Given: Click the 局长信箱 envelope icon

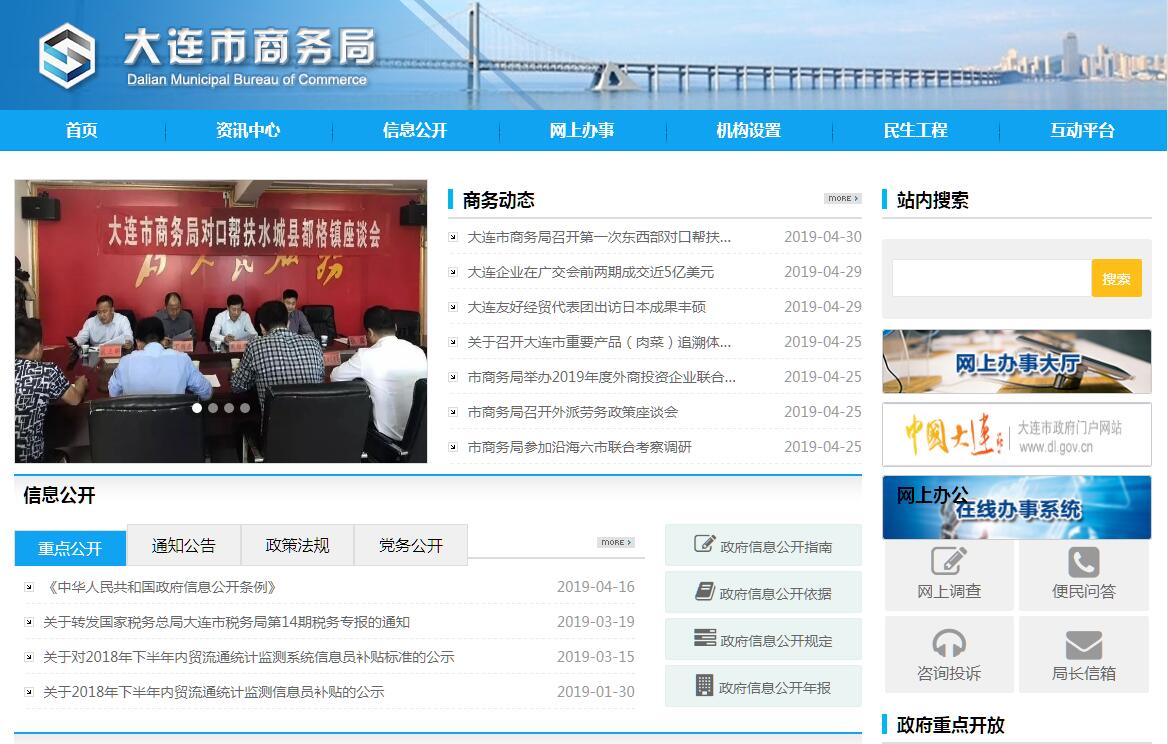Looking at the screenshot, I should (1083, 643).
